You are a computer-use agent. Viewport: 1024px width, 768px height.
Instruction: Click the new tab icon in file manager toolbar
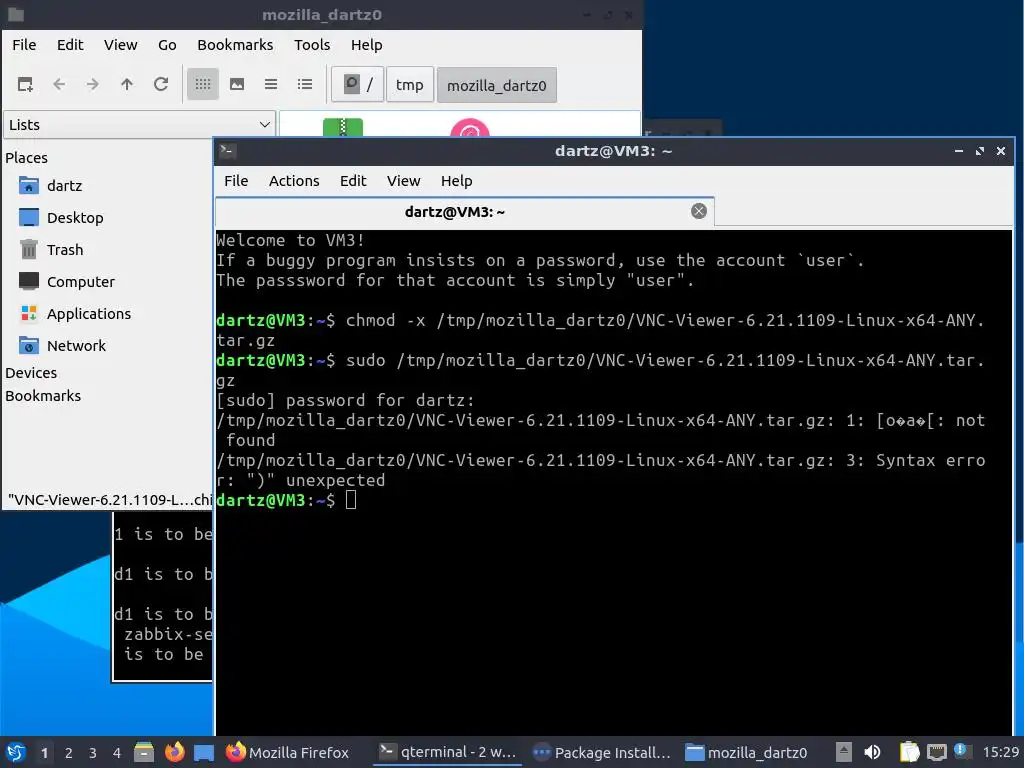point(25,84)
